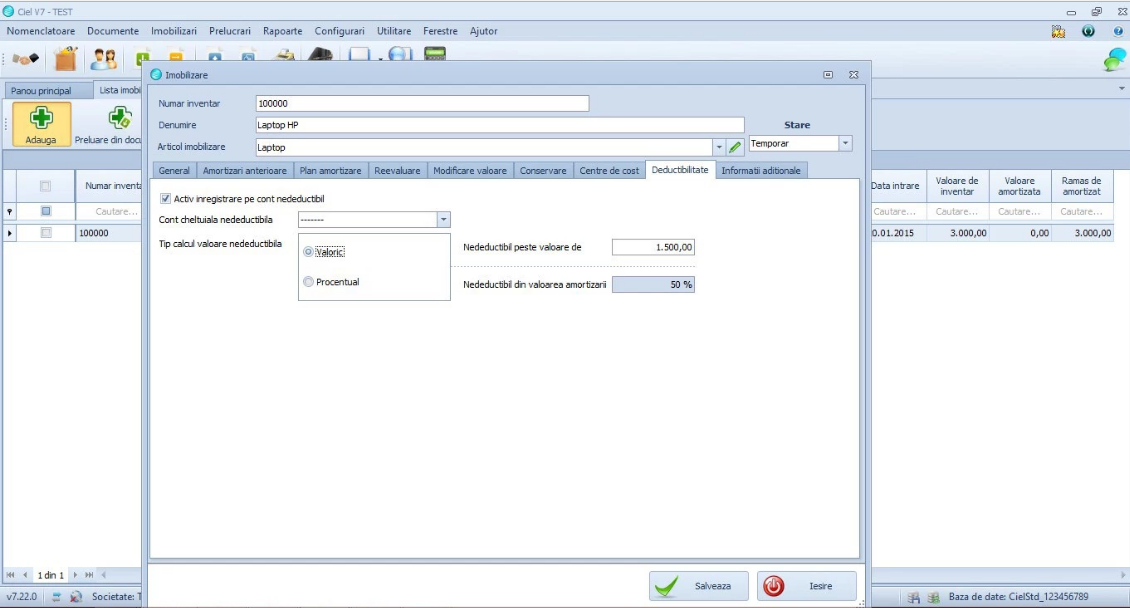
Task: Click the connection icon next to version
Action: point(56,596)
